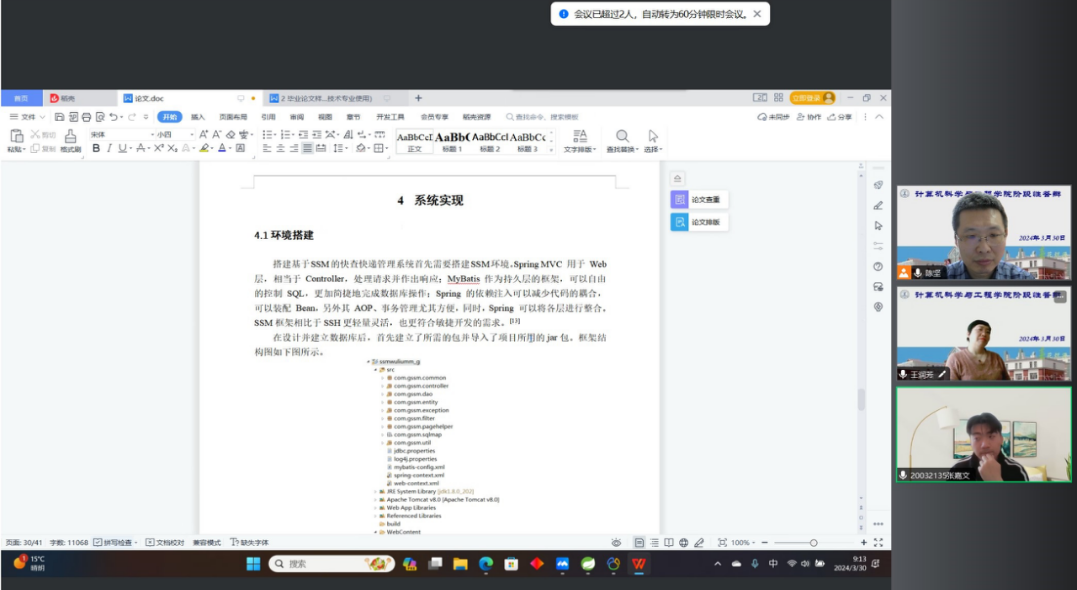Switch to the Insert (插入) ribbon tab
The image size is (1077, 590).
(x=198, y=117)
